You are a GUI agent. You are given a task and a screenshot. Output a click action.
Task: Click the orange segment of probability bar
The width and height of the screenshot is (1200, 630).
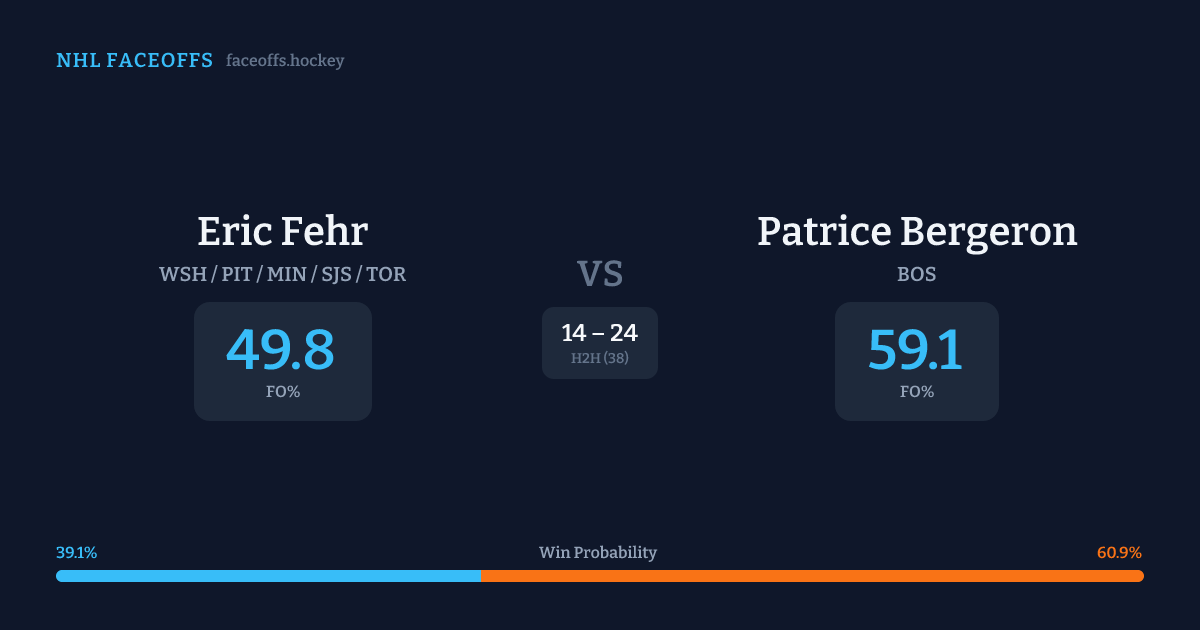click(x=812, y=576)
